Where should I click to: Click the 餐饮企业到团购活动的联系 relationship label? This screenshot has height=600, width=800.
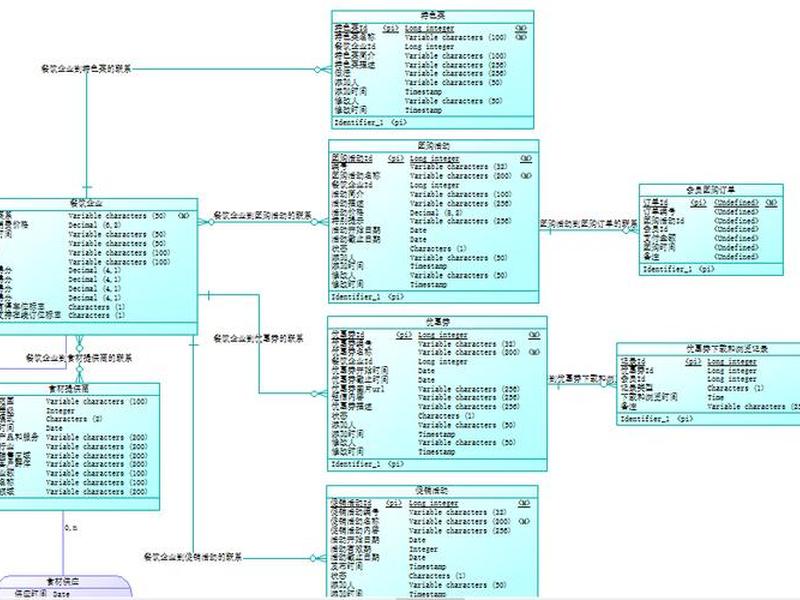tap(262, 215)
